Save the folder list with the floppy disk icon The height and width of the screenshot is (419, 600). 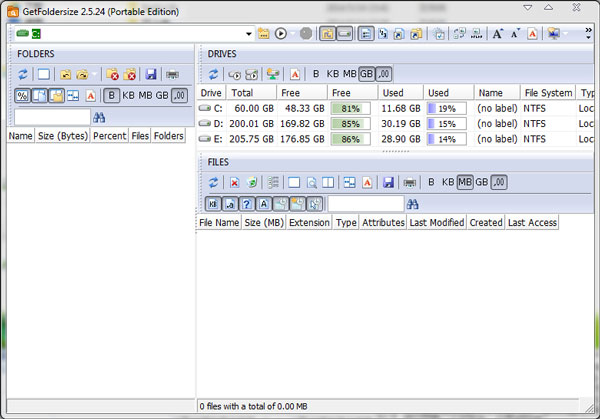(x=151, y=74)
